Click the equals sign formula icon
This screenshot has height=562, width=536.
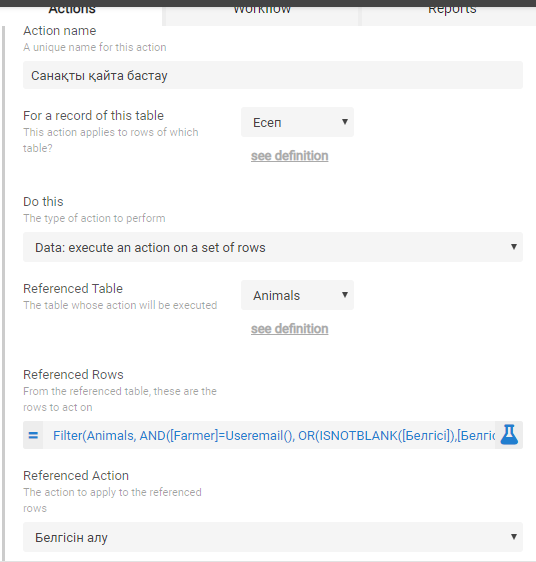click(x=33, y=435)
